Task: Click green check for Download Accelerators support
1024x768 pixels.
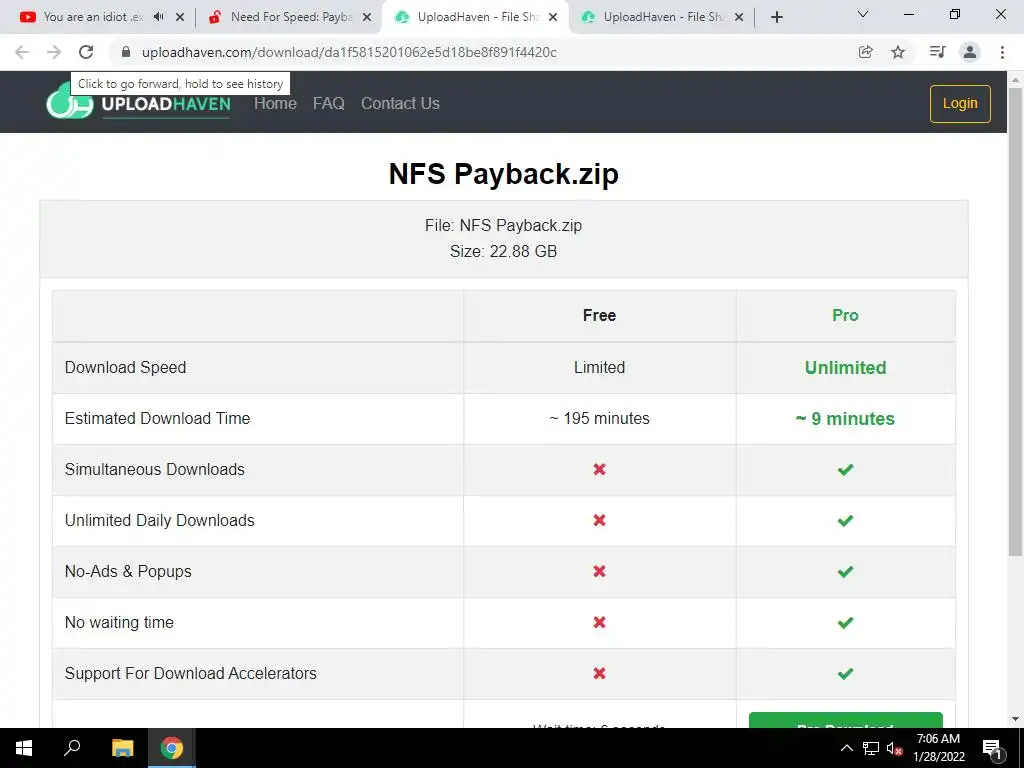Action: tap(845, 673)
